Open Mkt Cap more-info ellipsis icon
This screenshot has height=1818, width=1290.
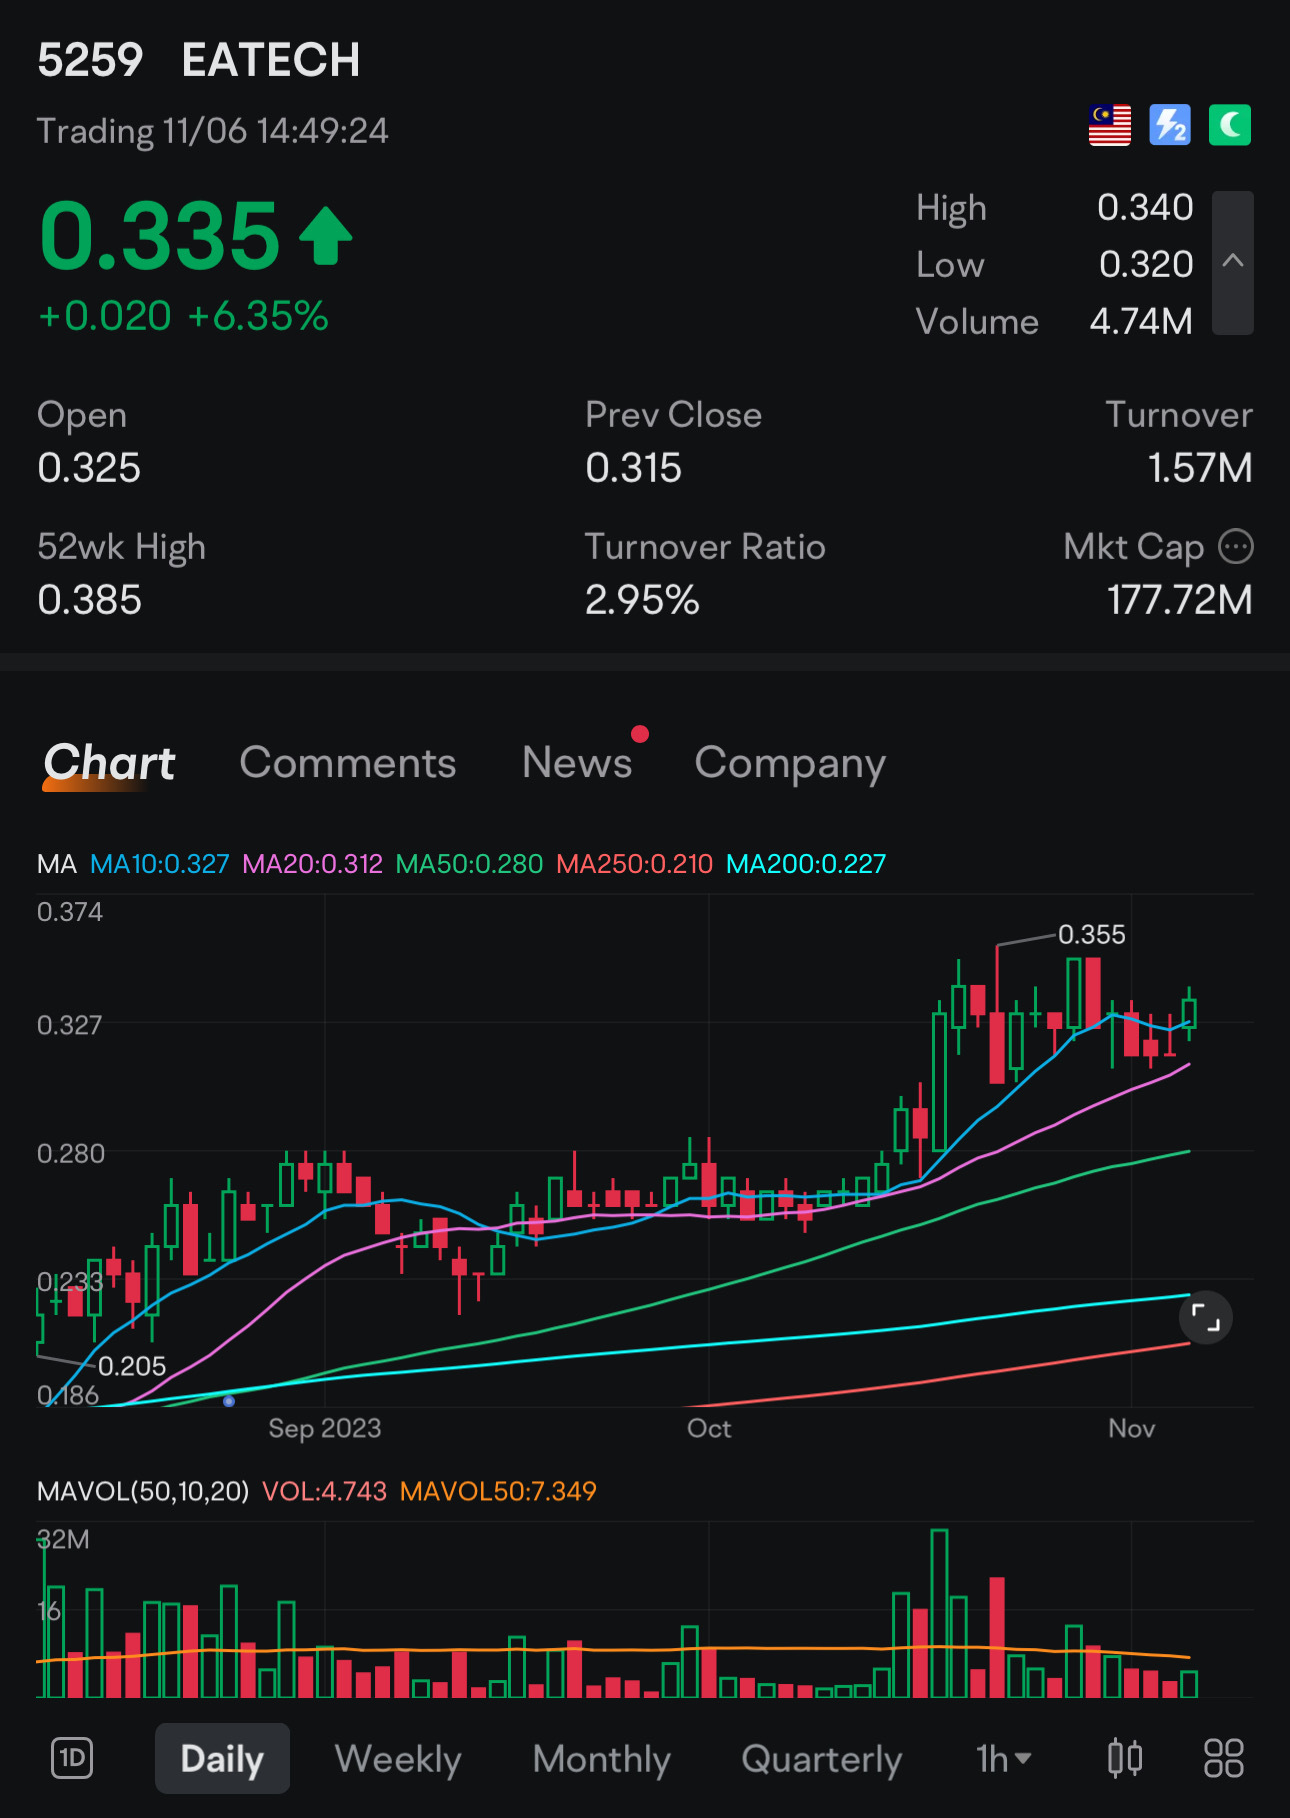click(x=1236, y=547)
